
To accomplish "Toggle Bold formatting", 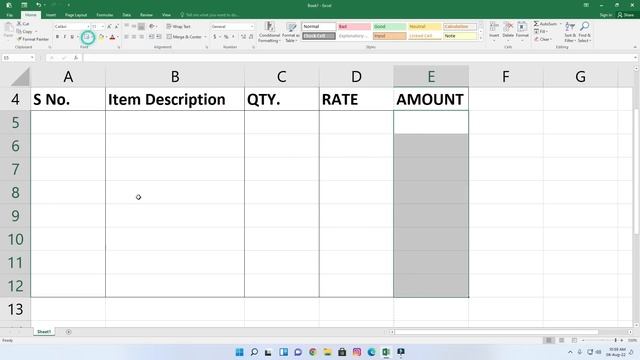I will click(57, 37).
